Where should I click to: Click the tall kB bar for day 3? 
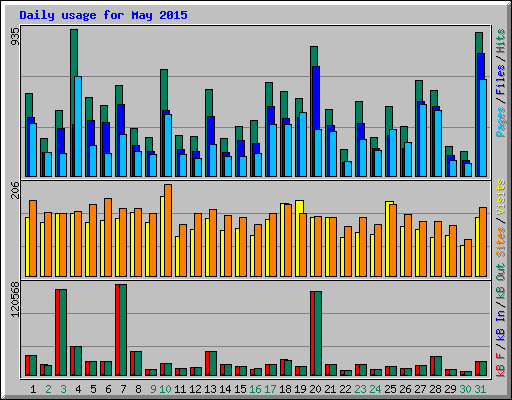tap(61, 333)
